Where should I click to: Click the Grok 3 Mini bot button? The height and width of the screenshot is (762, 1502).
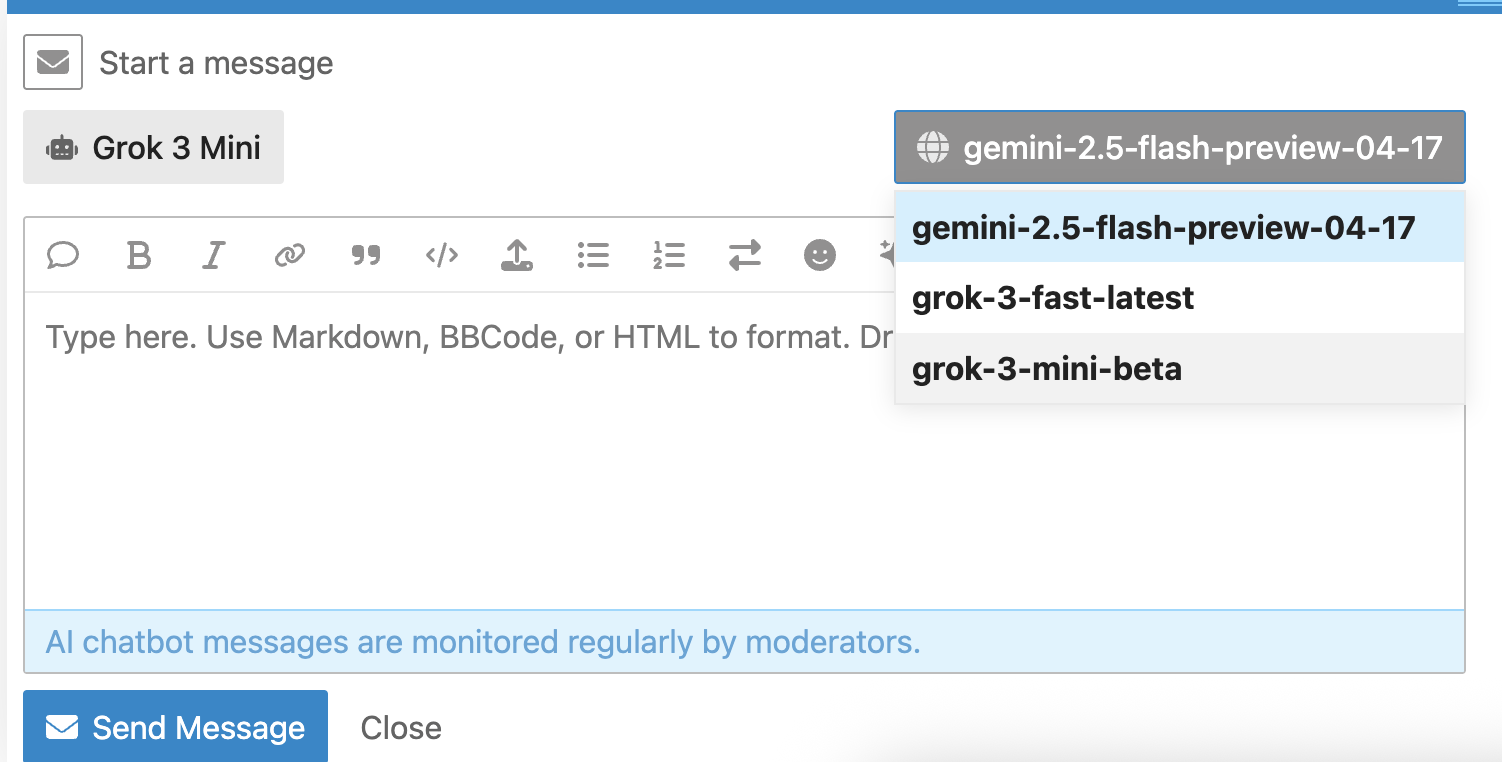[154, 148]
